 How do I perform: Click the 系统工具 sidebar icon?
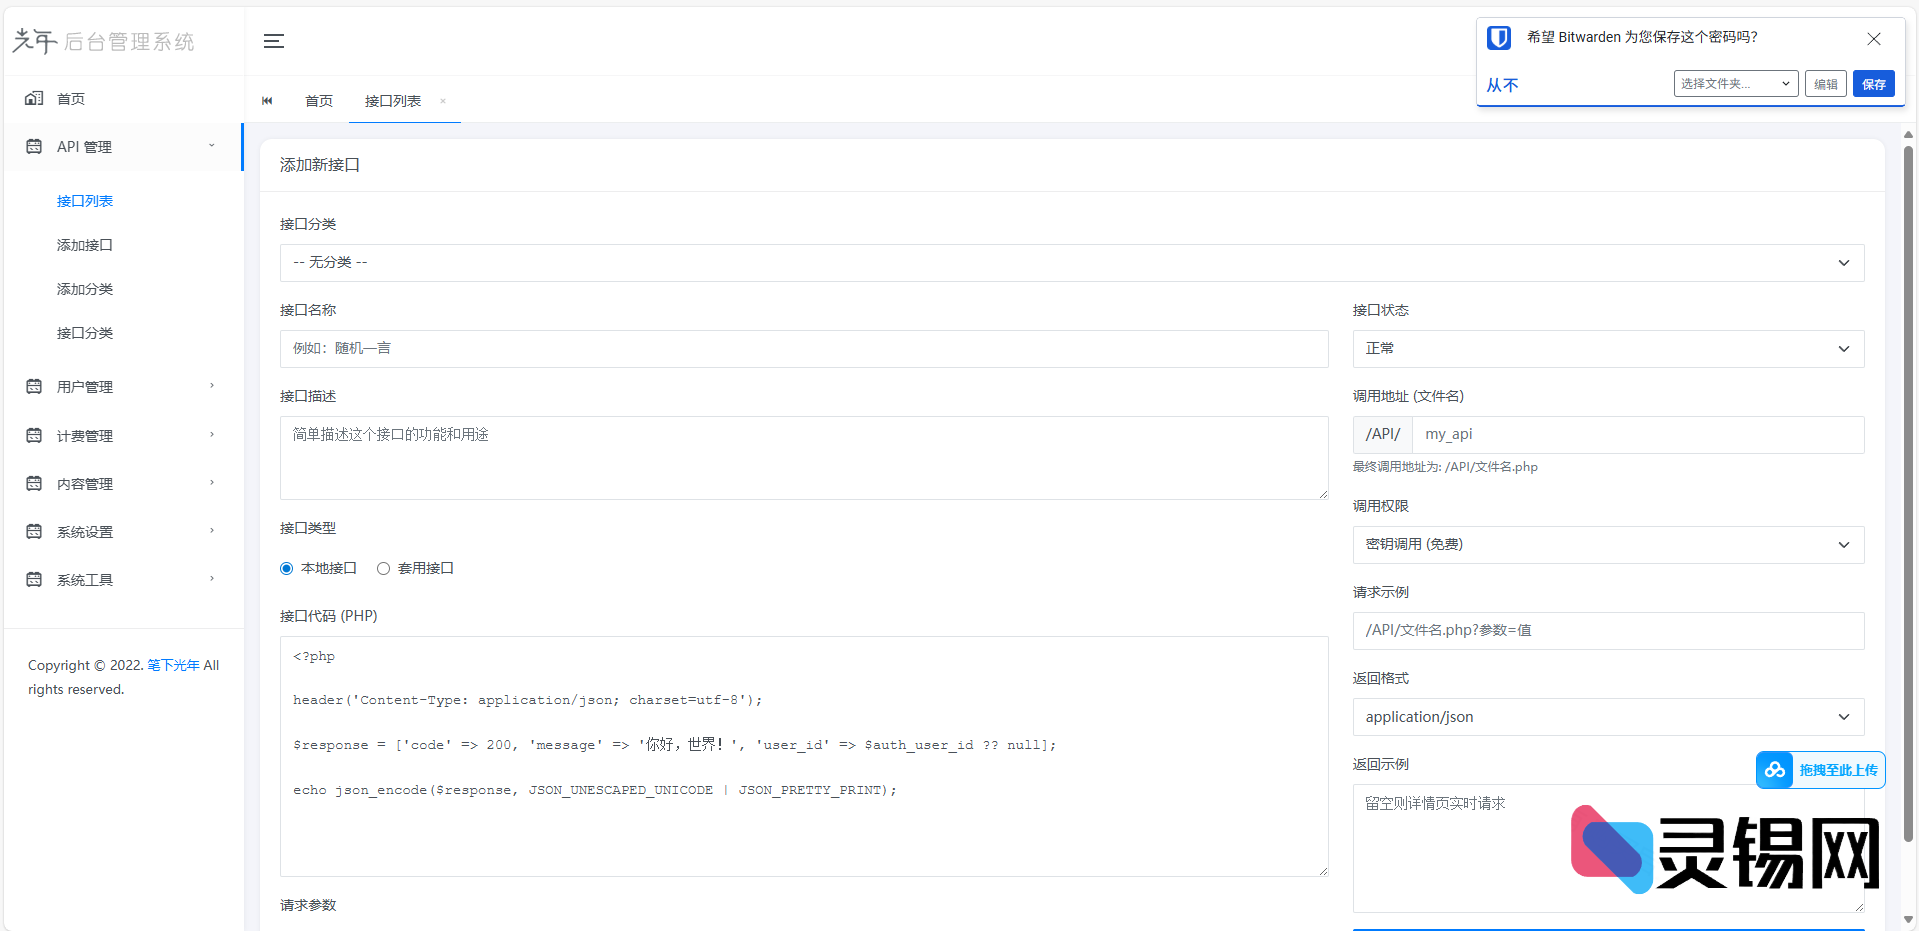click(34, 580)
